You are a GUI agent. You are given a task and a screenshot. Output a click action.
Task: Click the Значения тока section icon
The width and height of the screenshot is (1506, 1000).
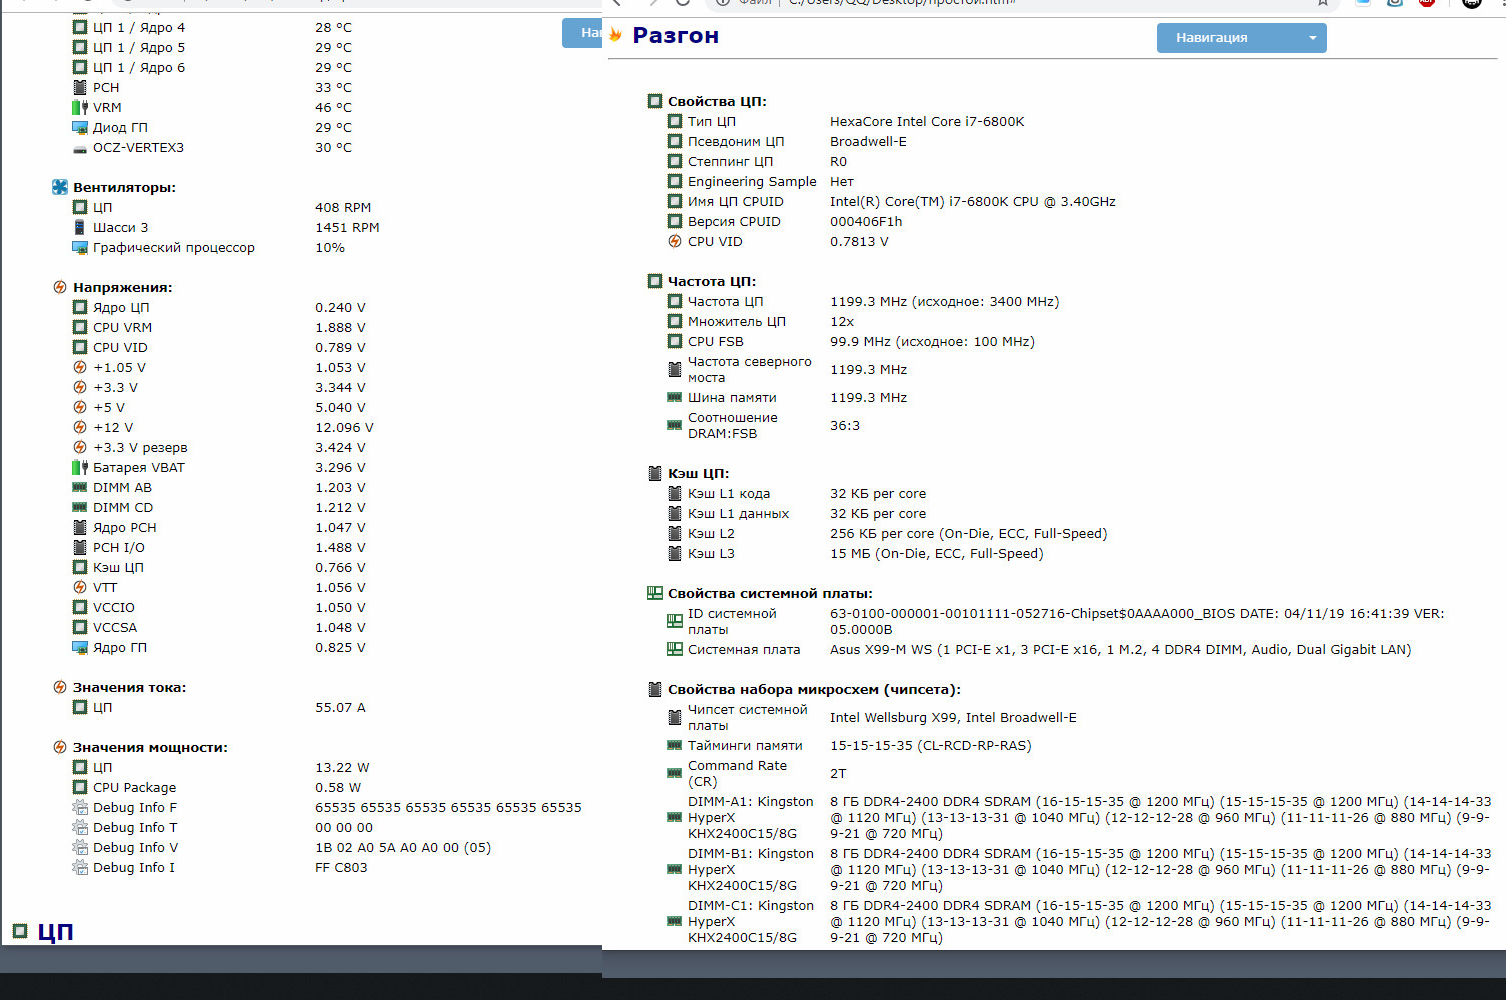[60, 687]
